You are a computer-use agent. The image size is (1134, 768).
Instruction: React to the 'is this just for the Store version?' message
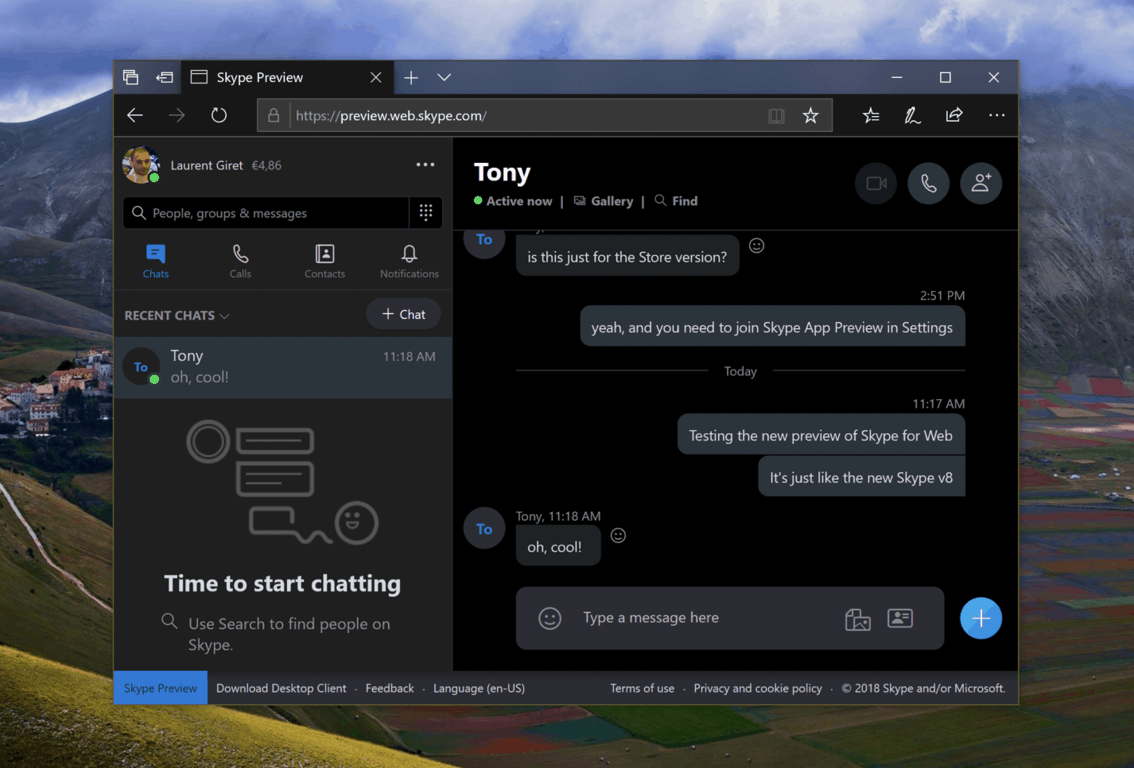756,246
